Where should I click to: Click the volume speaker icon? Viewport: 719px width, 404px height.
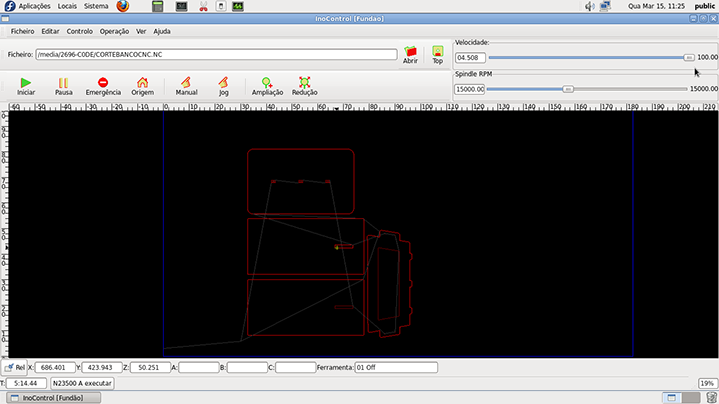click(590, 6)
